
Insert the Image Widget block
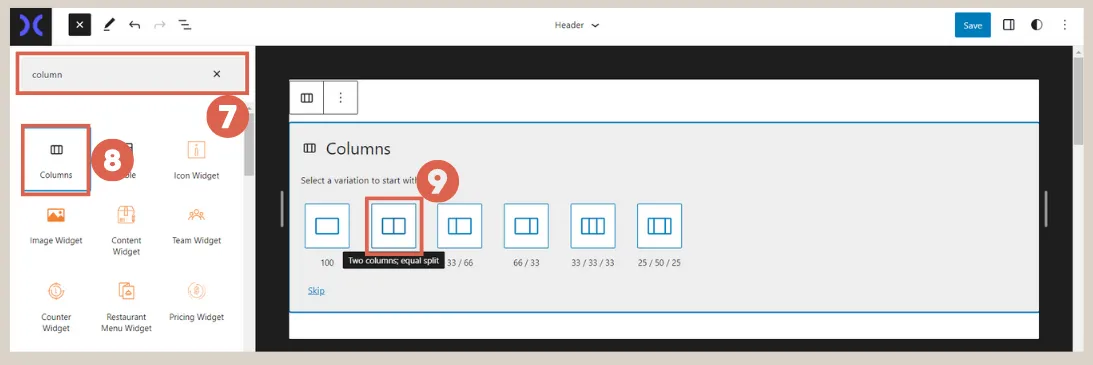(x=56, y=226)
